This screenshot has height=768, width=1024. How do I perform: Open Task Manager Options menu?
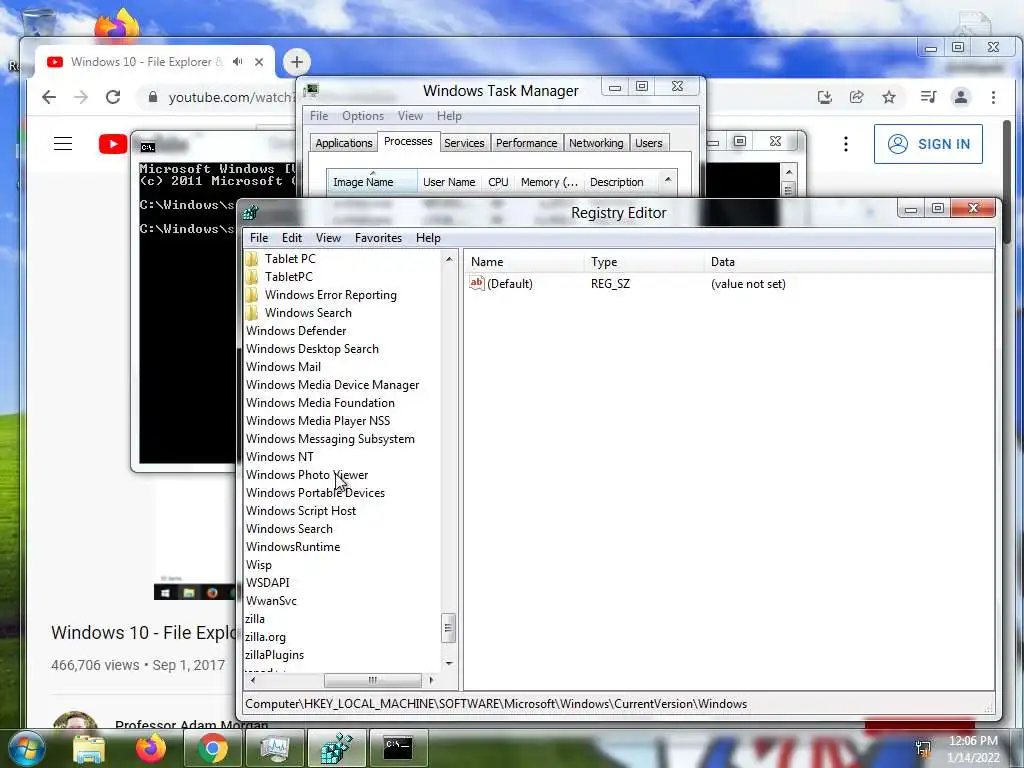[x=362, y=116]
